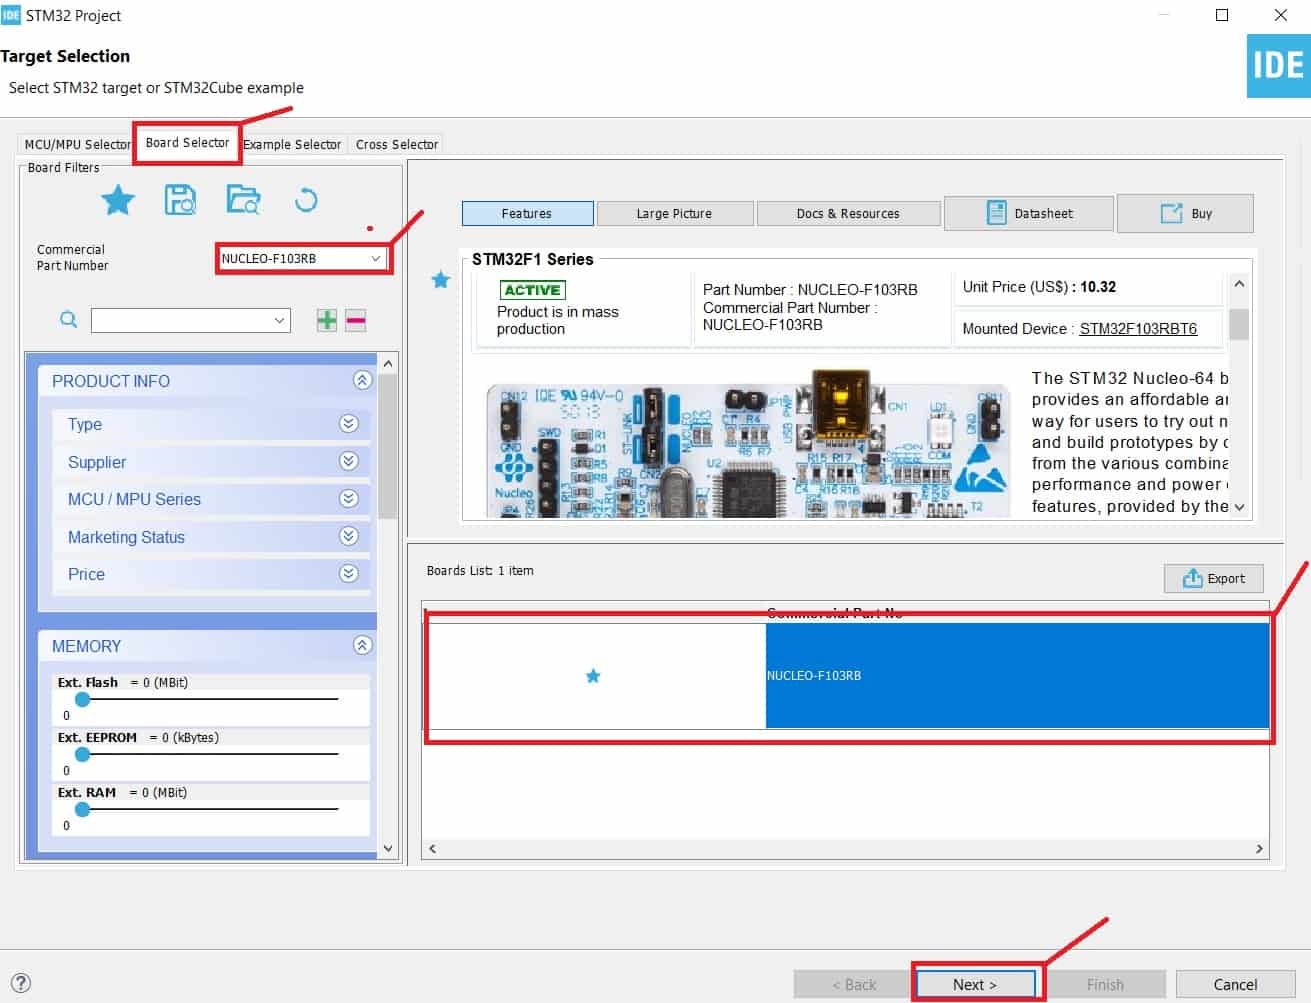
Task: Expand the Type filter
Action: [x=349, y=424]
